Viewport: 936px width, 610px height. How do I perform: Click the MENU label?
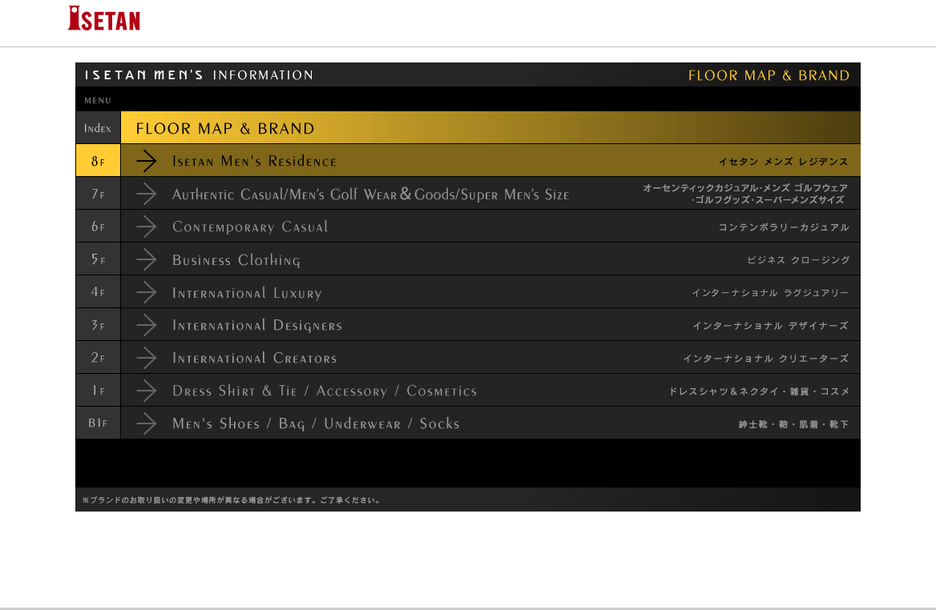pos(97,100)
